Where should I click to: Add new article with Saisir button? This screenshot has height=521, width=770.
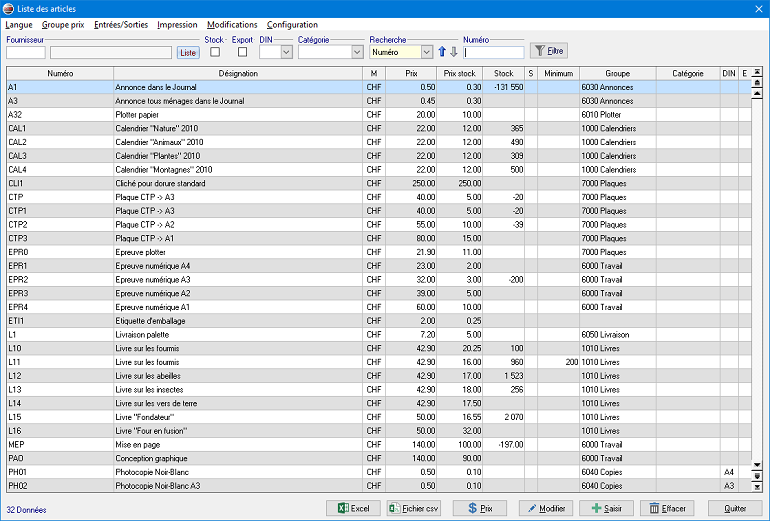point(606,508)
